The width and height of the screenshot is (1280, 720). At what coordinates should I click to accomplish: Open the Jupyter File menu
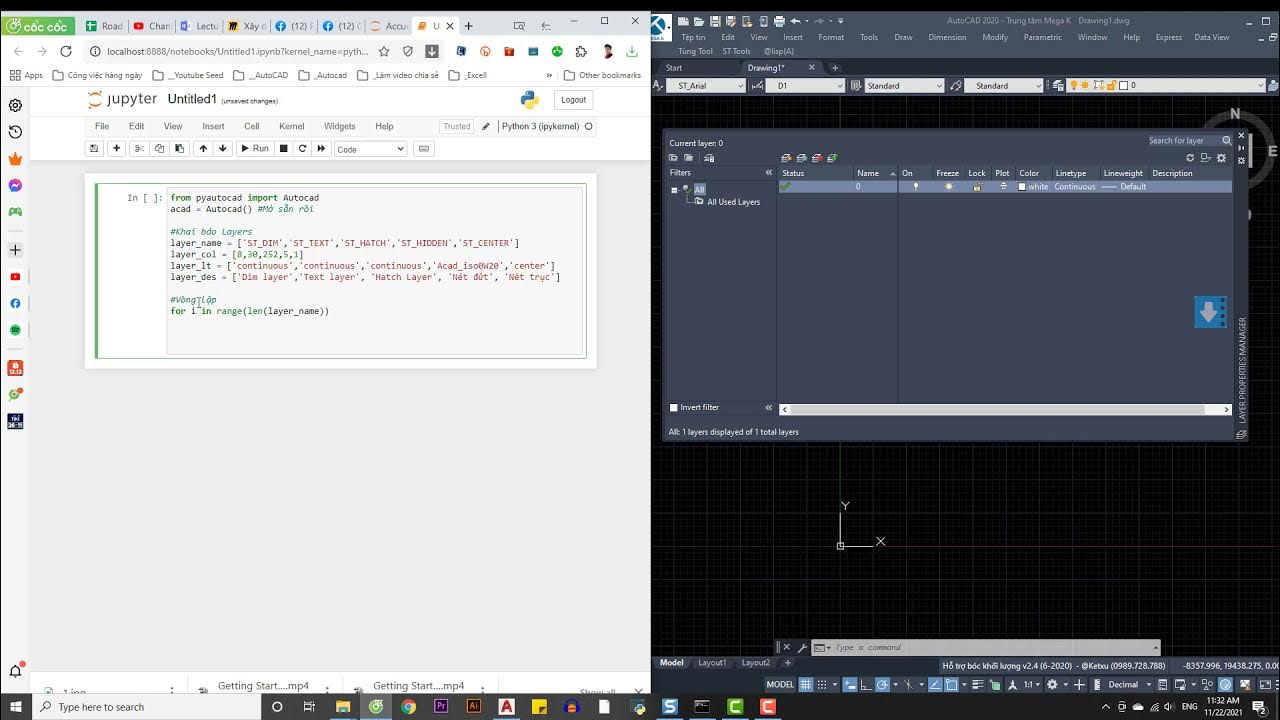(102, 126)
